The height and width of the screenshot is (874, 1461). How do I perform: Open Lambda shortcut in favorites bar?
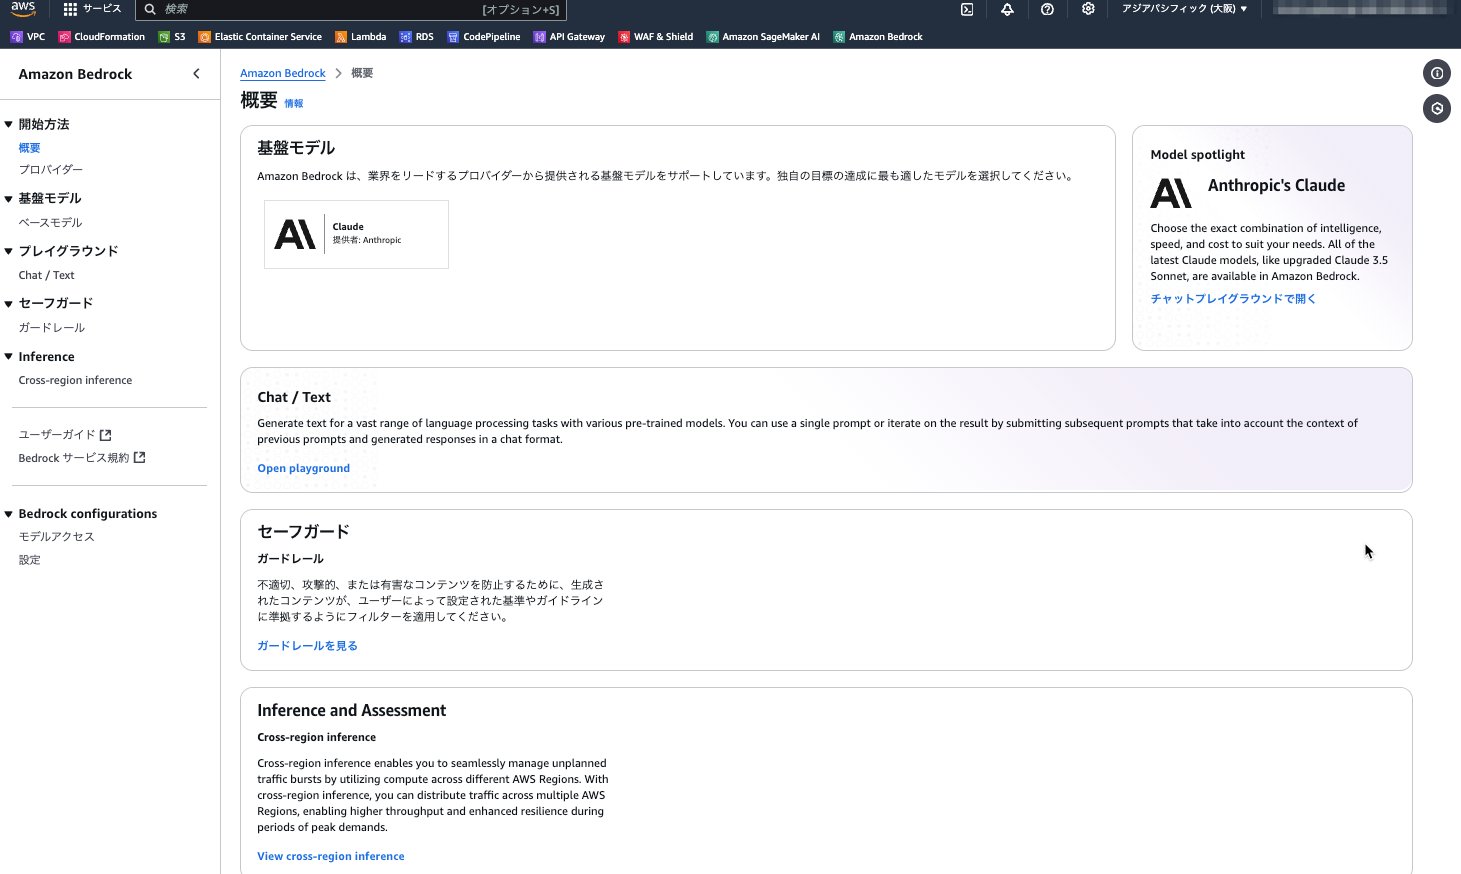[x=361, y=37]
